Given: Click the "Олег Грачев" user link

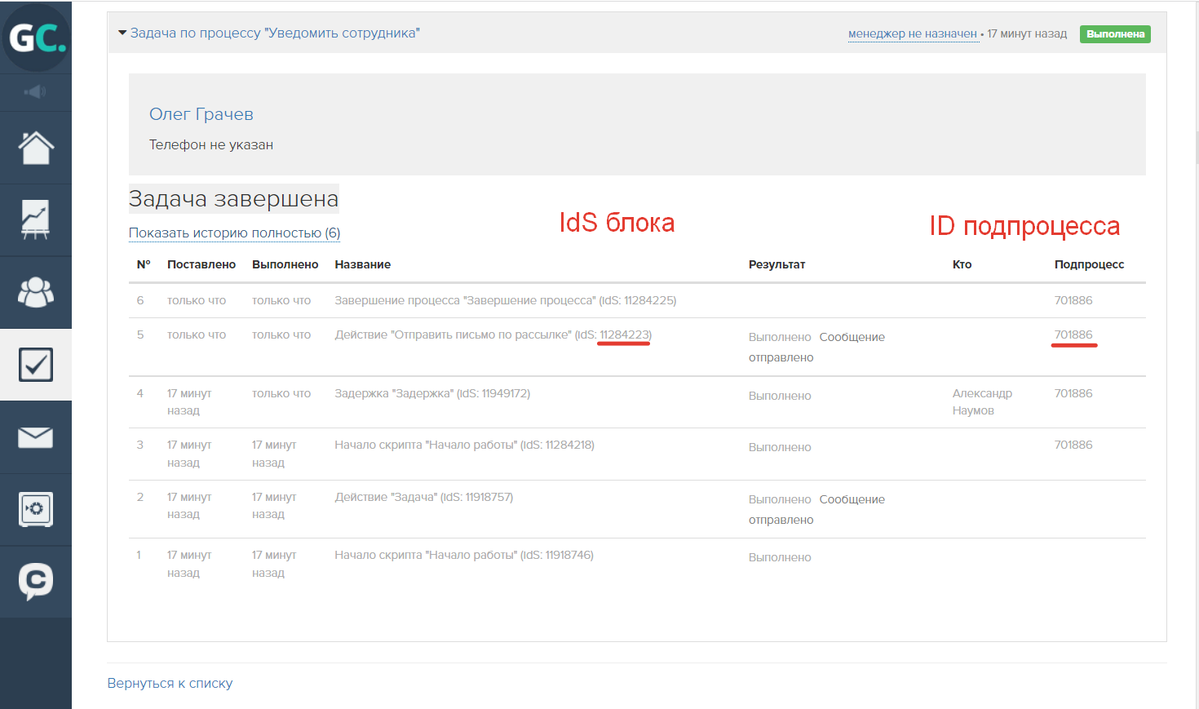Looking at the screenshot, I should (x=201, y=114).
